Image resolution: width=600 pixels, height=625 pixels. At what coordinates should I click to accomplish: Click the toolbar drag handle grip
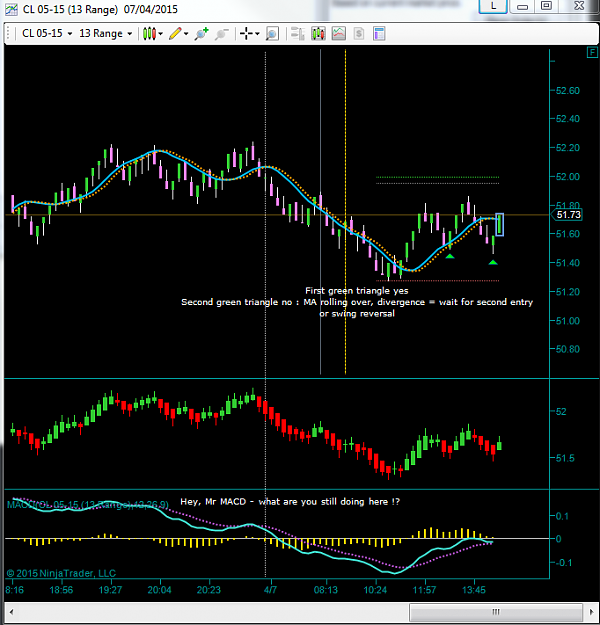click(x=9, y=34)
